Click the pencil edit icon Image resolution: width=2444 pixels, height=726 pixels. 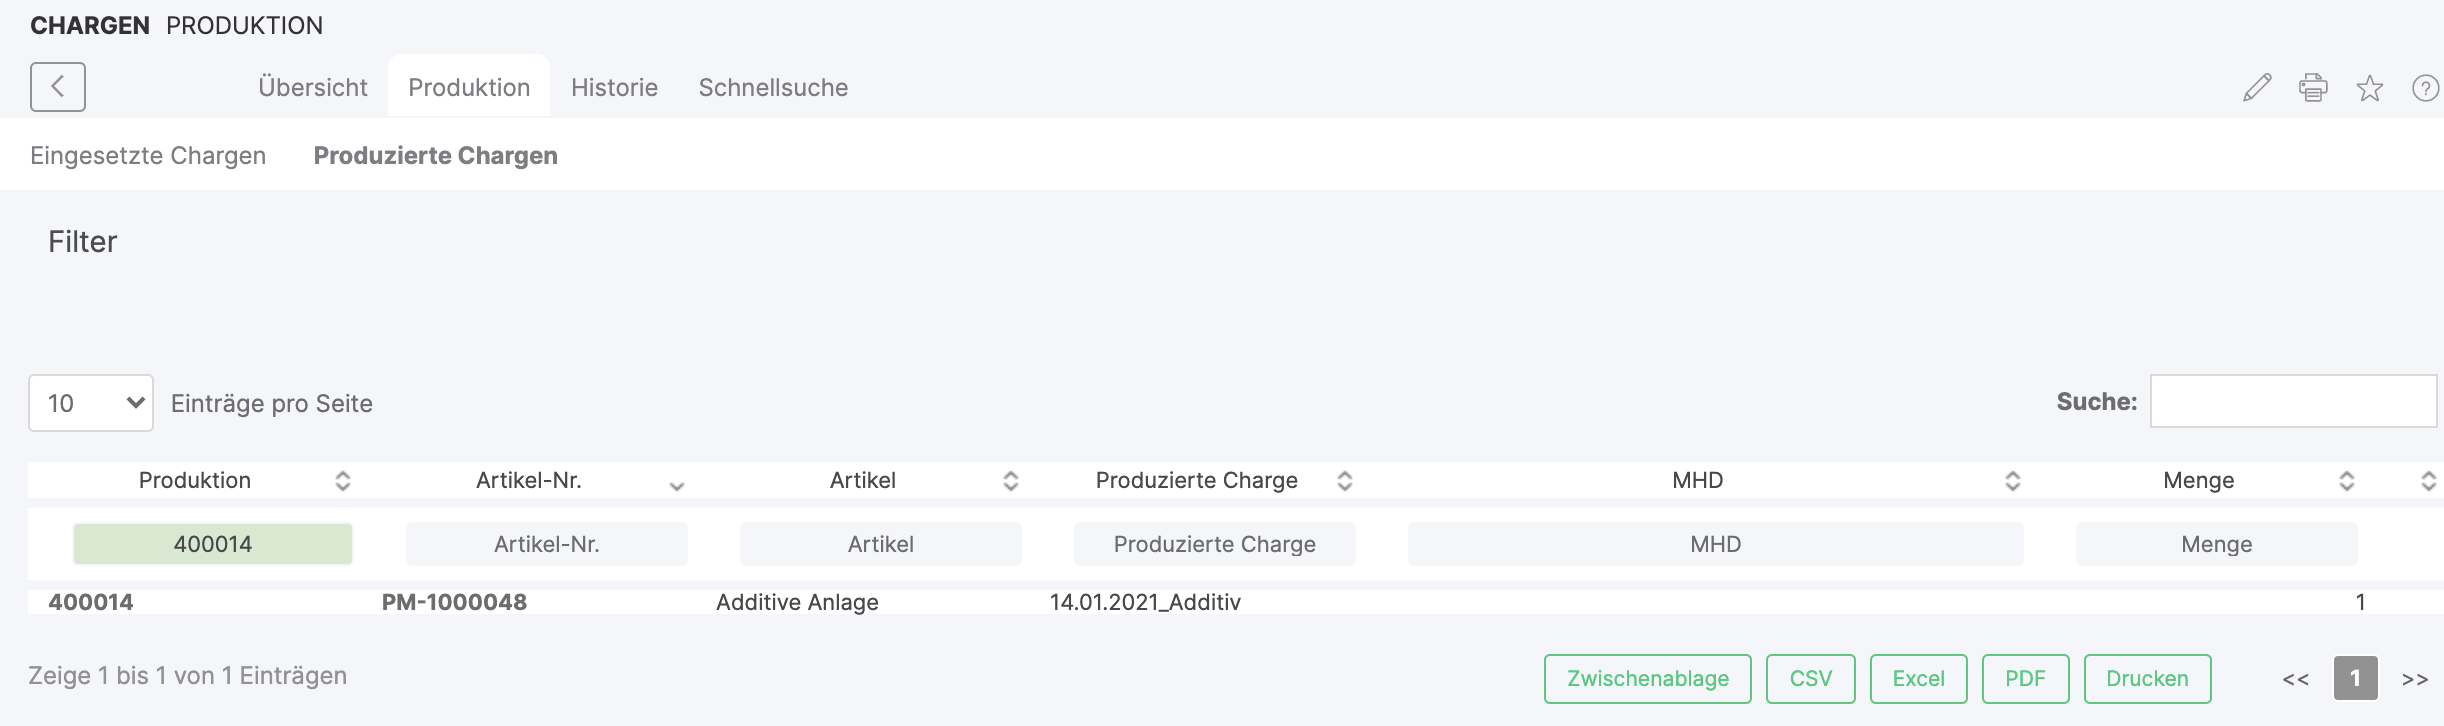pos(2257,88)
